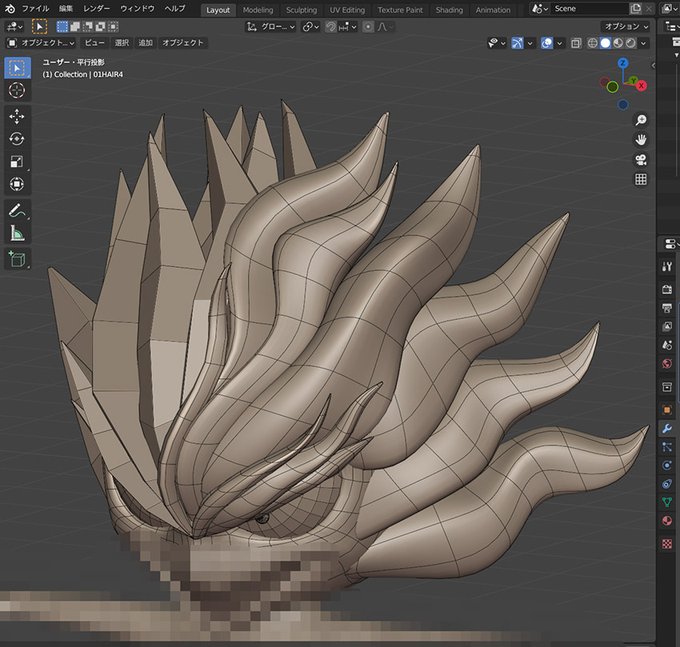
Task: Switch to rendered shading
Action: tap(631, 43)
